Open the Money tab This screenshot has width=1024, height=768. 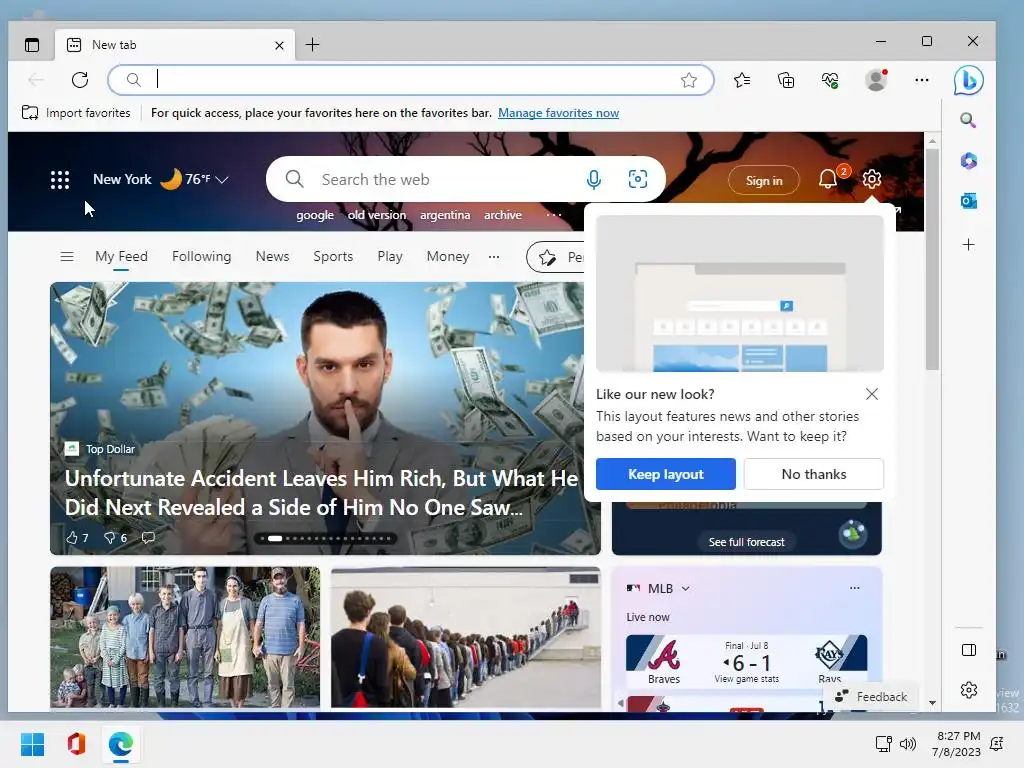point(448,257)
